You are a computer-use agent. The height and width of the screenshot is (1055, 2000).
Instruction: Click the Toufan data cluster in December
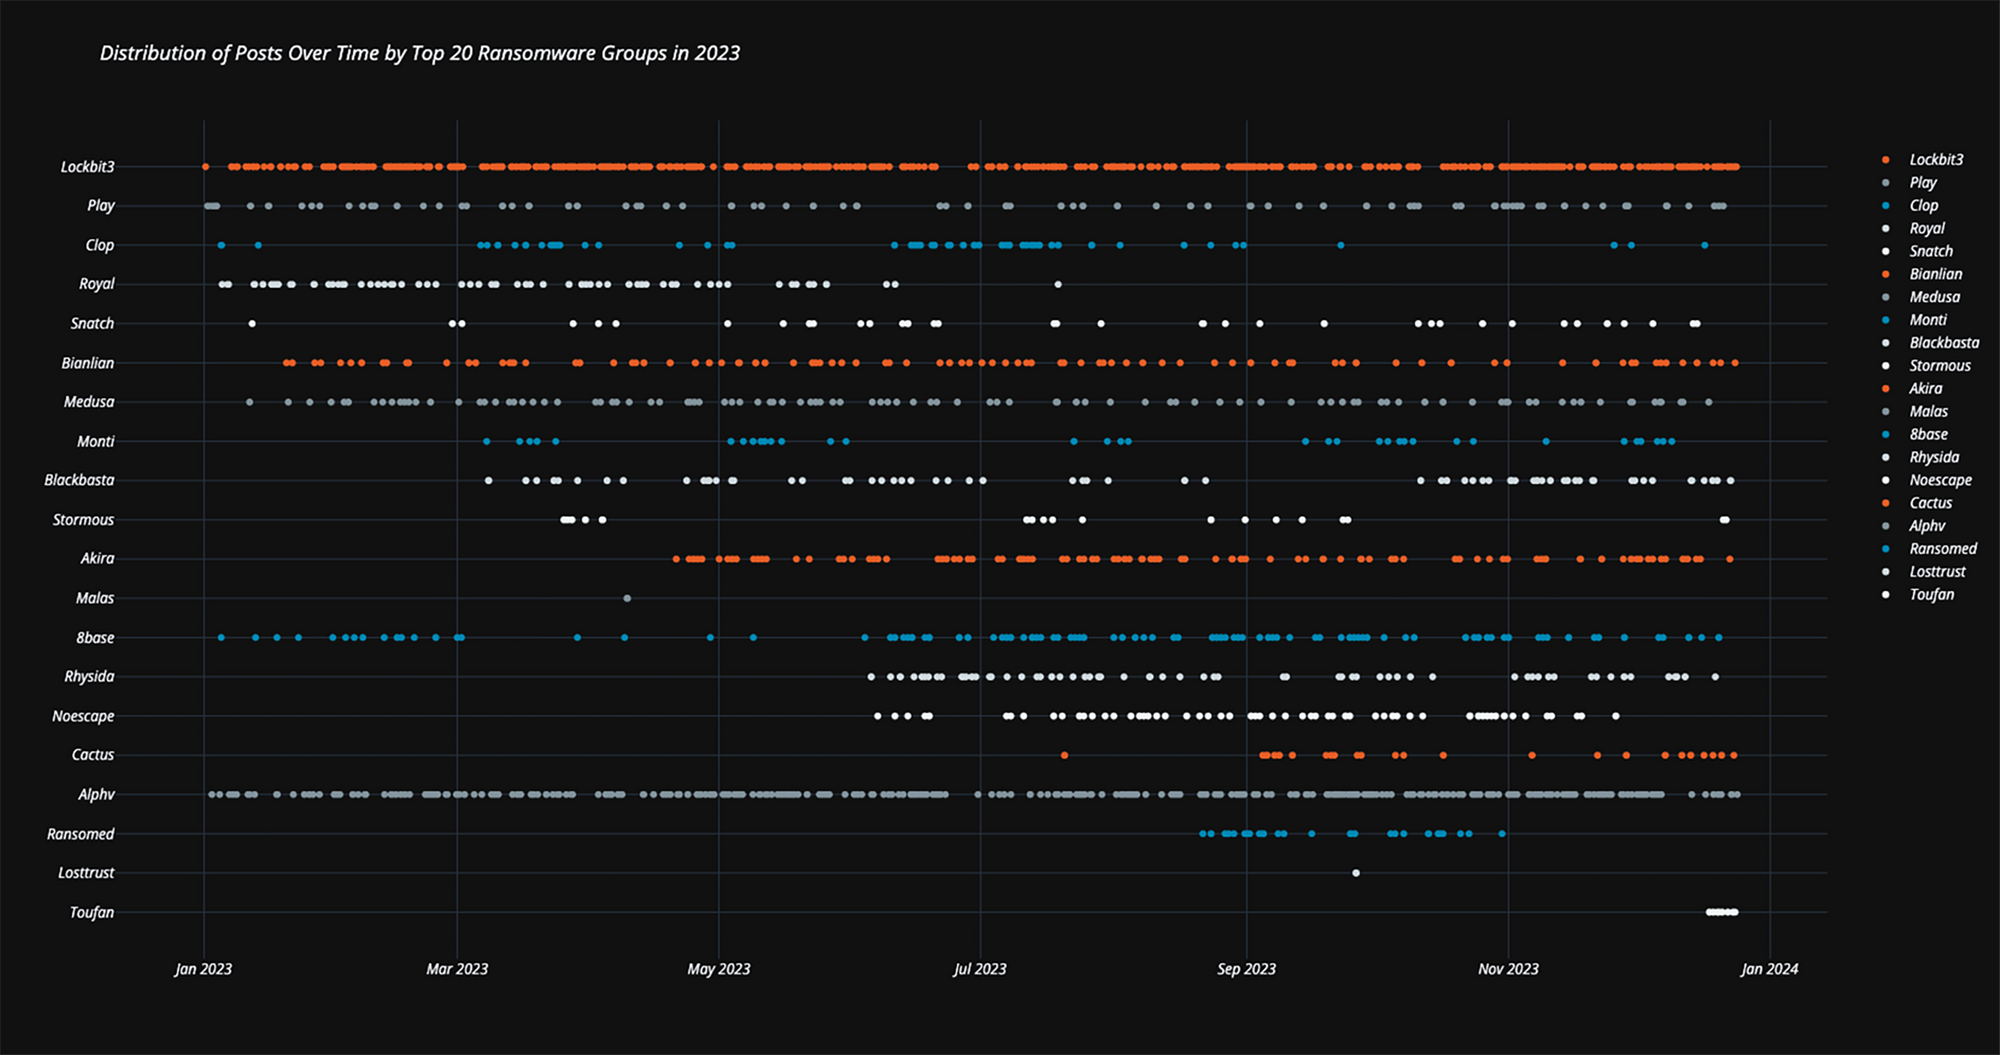tap(1722, 912)
